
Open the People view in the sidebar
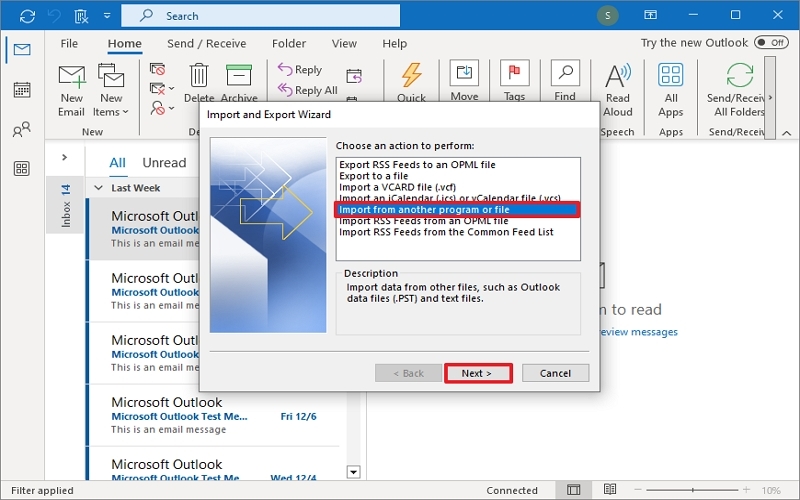pos(22,130)
